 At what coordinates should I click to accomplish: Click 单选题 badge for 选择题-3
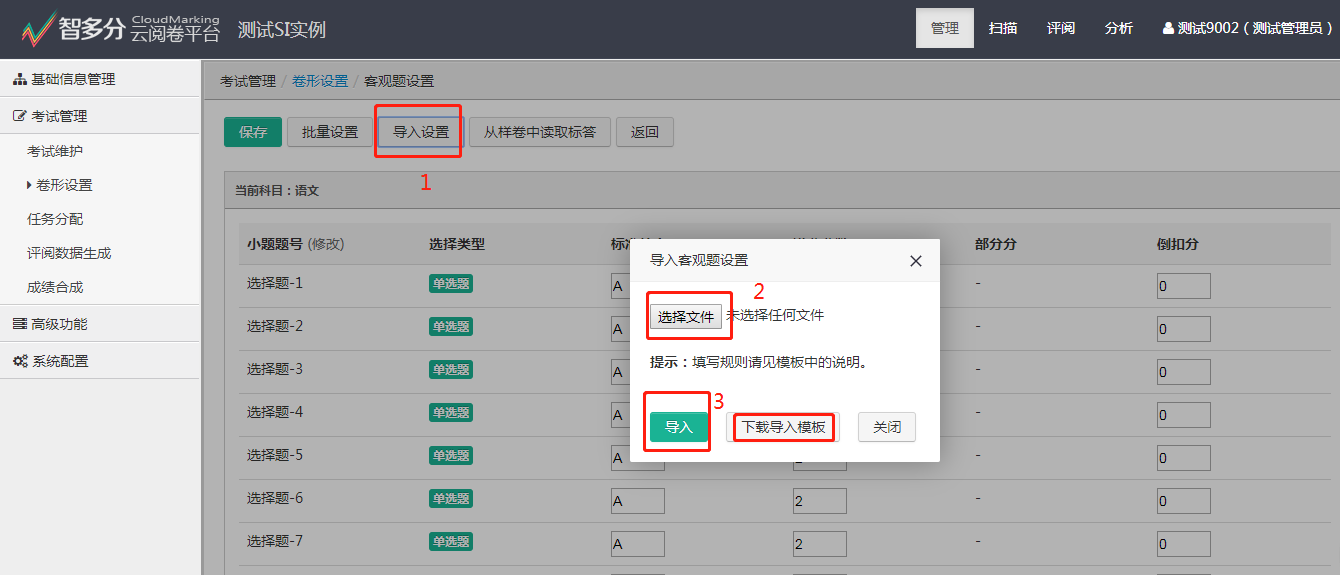click(x=451, y=370)
